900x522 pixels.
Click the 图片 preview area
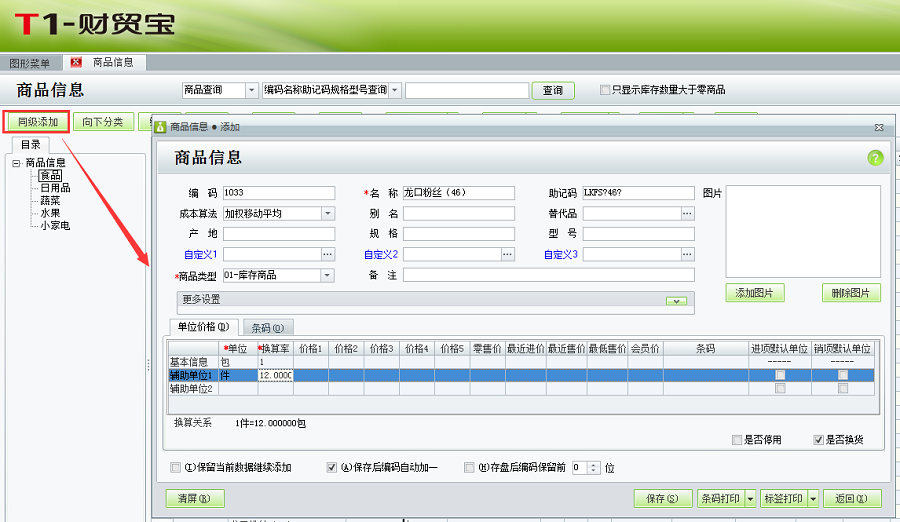(803, 231)
